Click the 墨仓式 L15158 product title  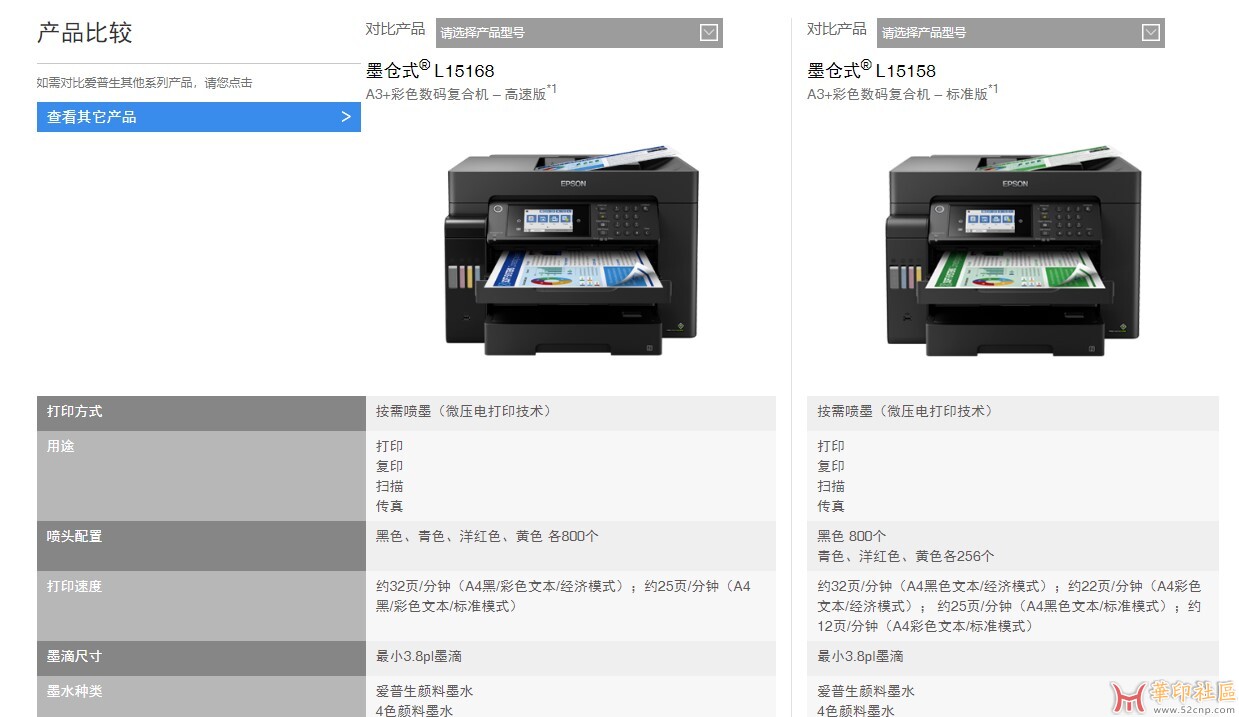pos(872,70)
